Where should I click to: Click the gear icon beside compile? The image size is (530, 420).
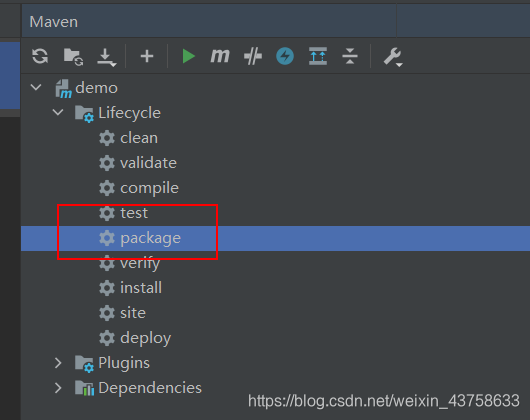pyautogui.click(x=107, y=188)
